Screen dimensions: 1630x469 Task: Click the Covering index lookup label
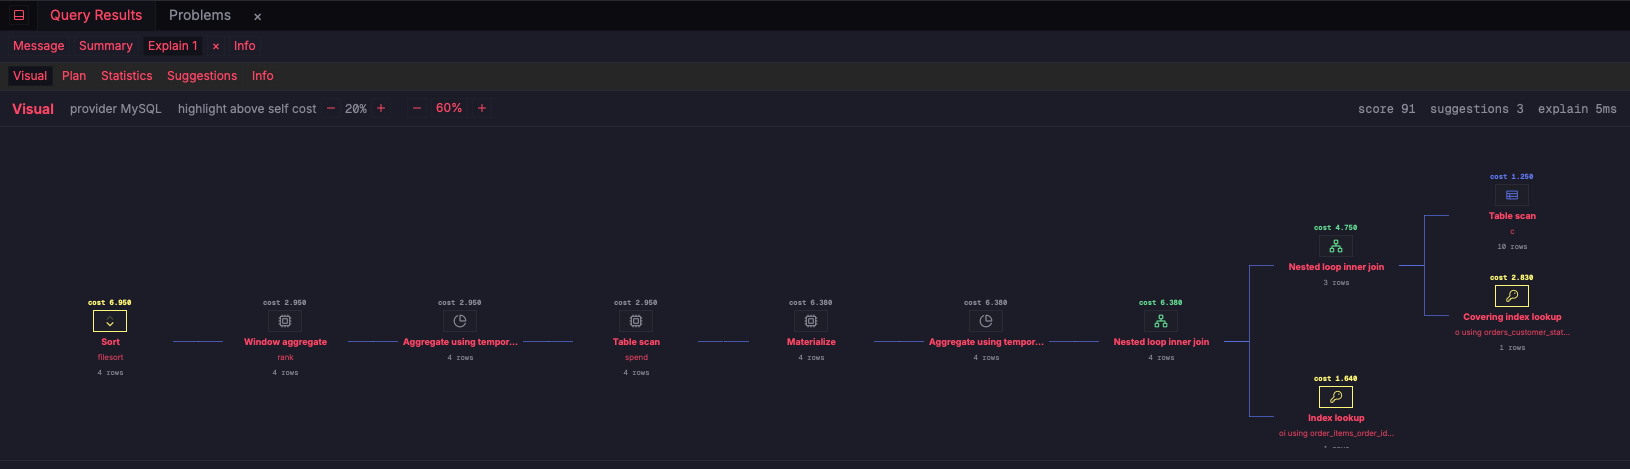(1512, 317)
